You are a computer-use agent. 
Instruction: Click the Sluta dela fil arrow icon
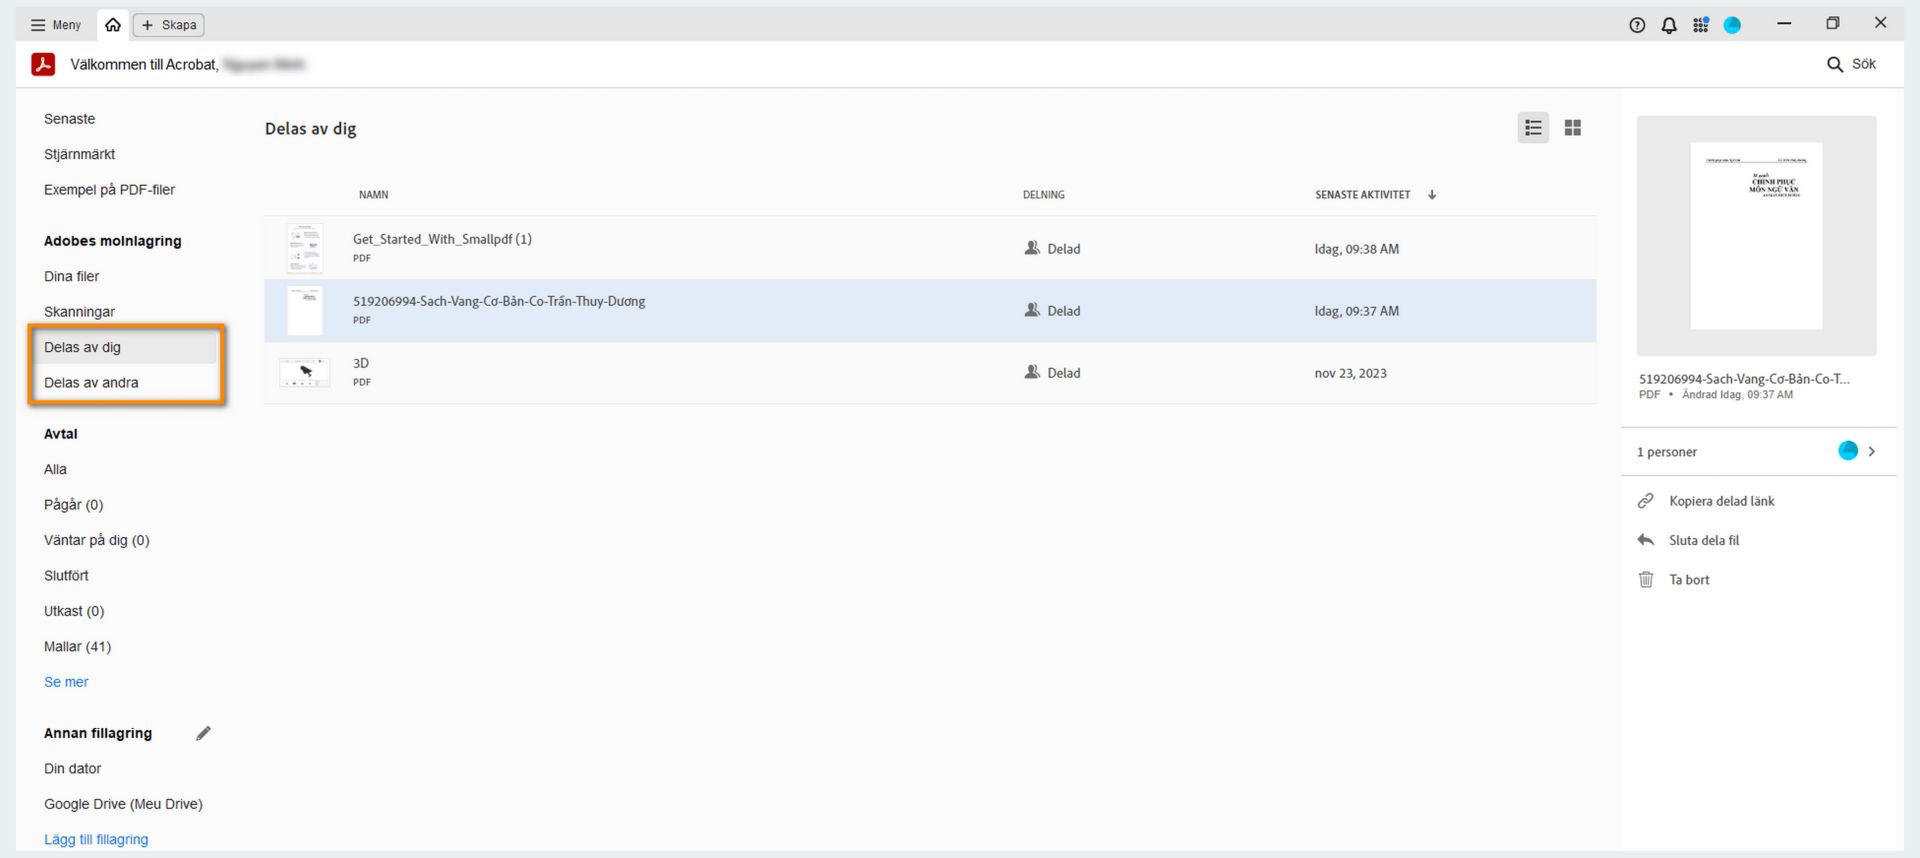(x=1646, y=540)
